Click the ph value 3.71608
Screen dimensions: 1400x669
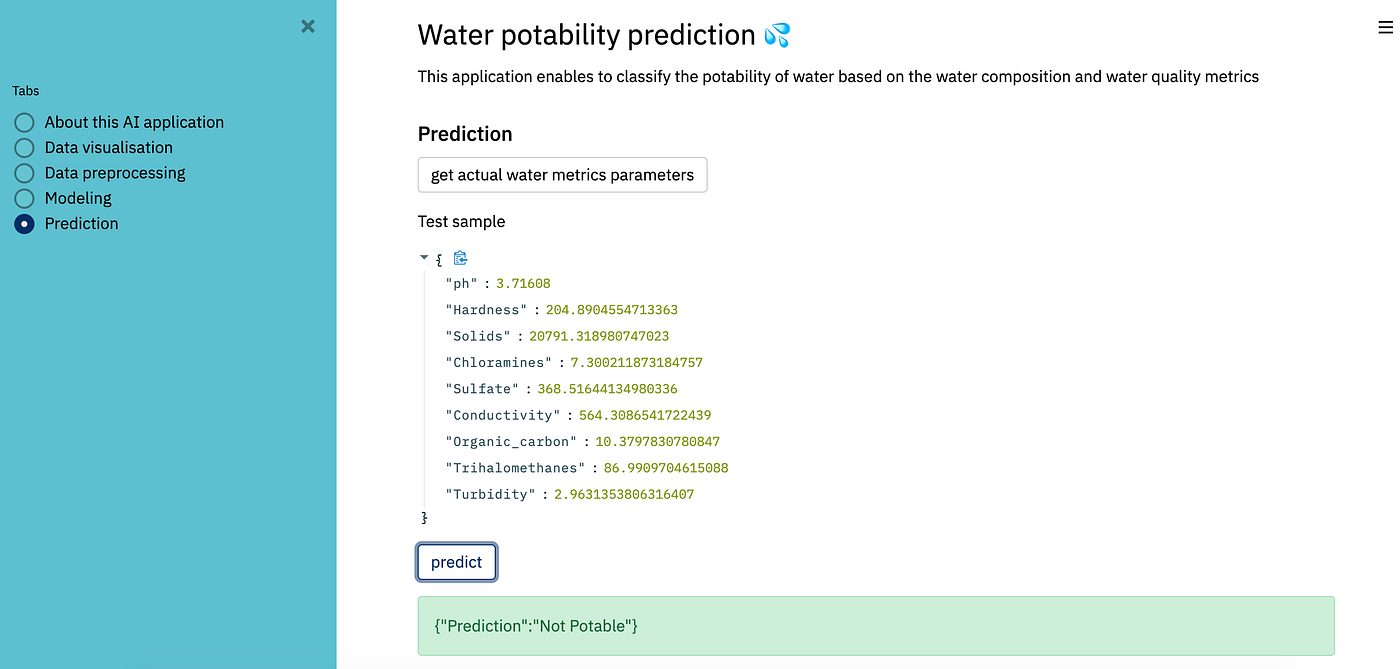[x=523, y=284]
